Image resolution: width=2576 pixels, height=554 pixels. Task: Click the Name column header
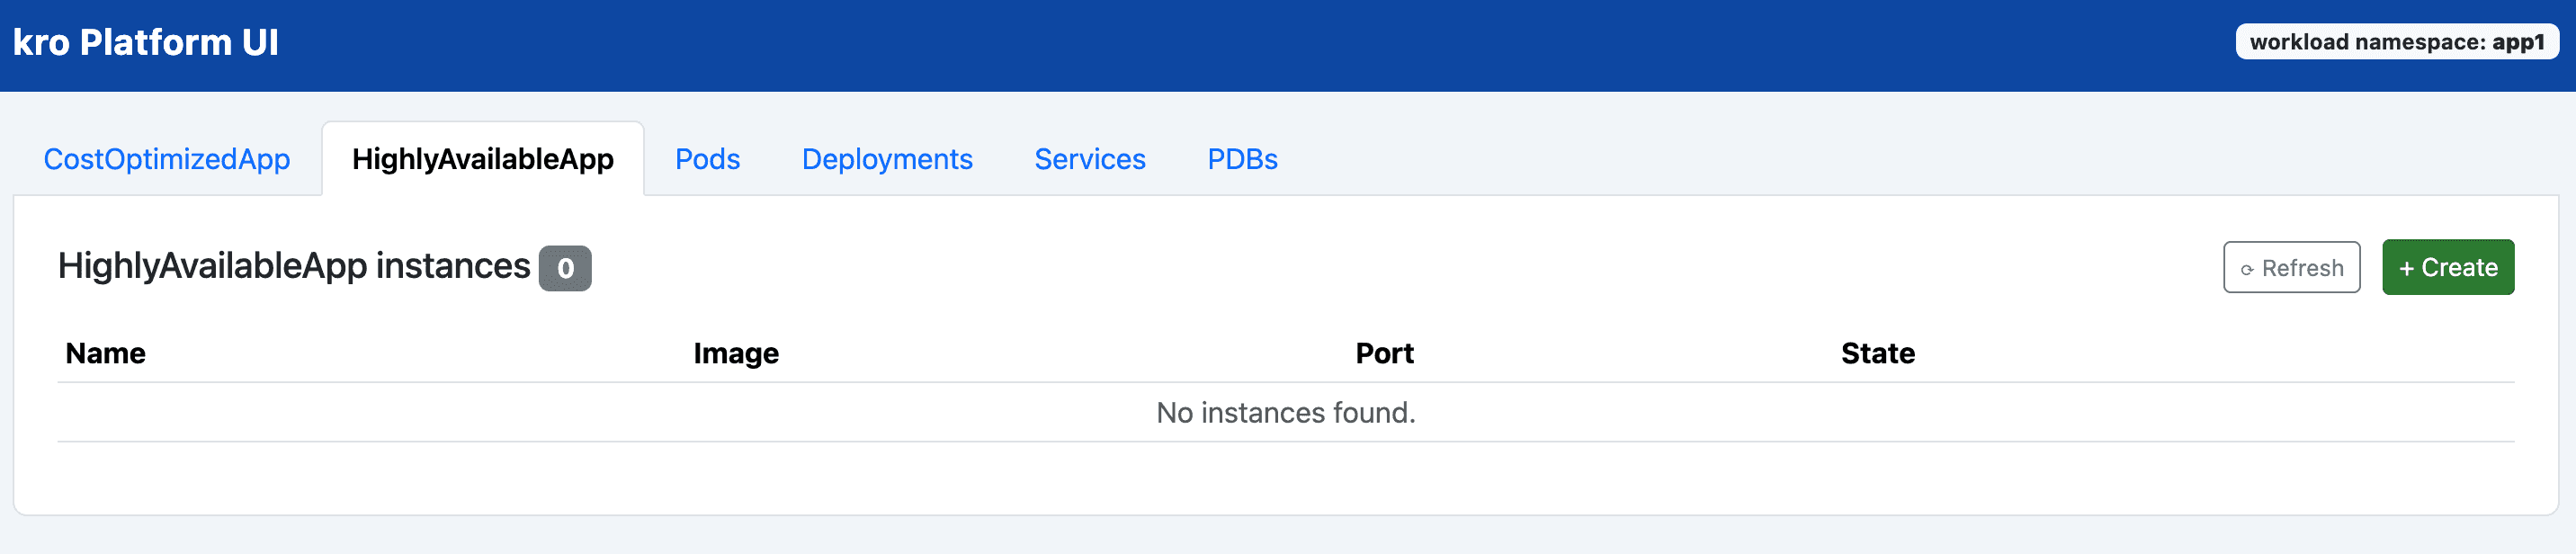coord(106,353)
